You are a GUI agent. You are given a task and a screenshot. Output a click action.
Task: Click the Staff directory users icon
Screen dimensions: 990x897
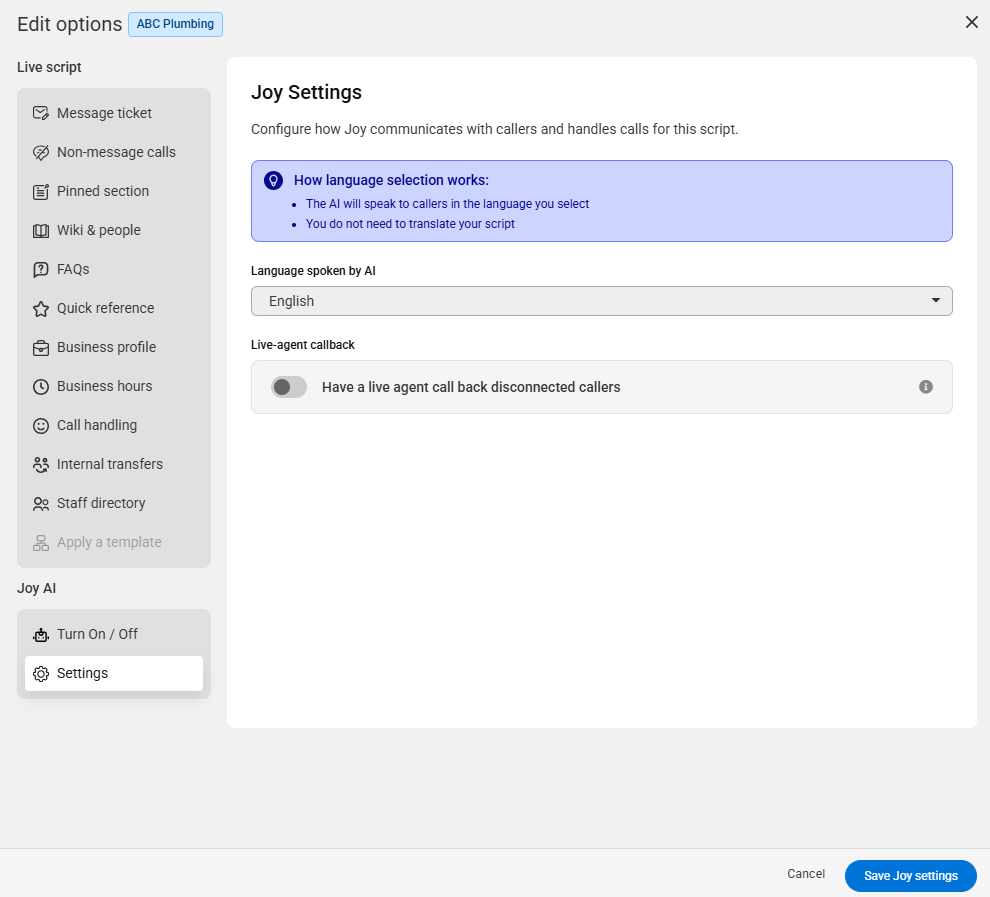tap(41, 504)
